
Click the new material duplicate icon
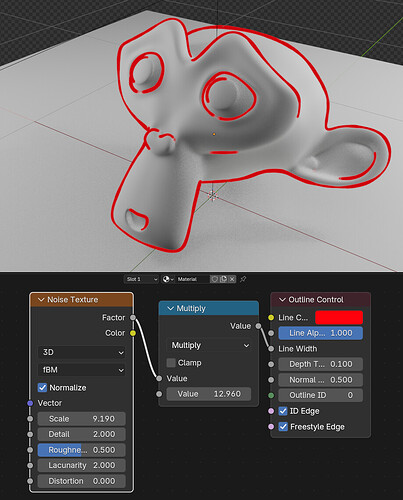click(x=223, y=279)
